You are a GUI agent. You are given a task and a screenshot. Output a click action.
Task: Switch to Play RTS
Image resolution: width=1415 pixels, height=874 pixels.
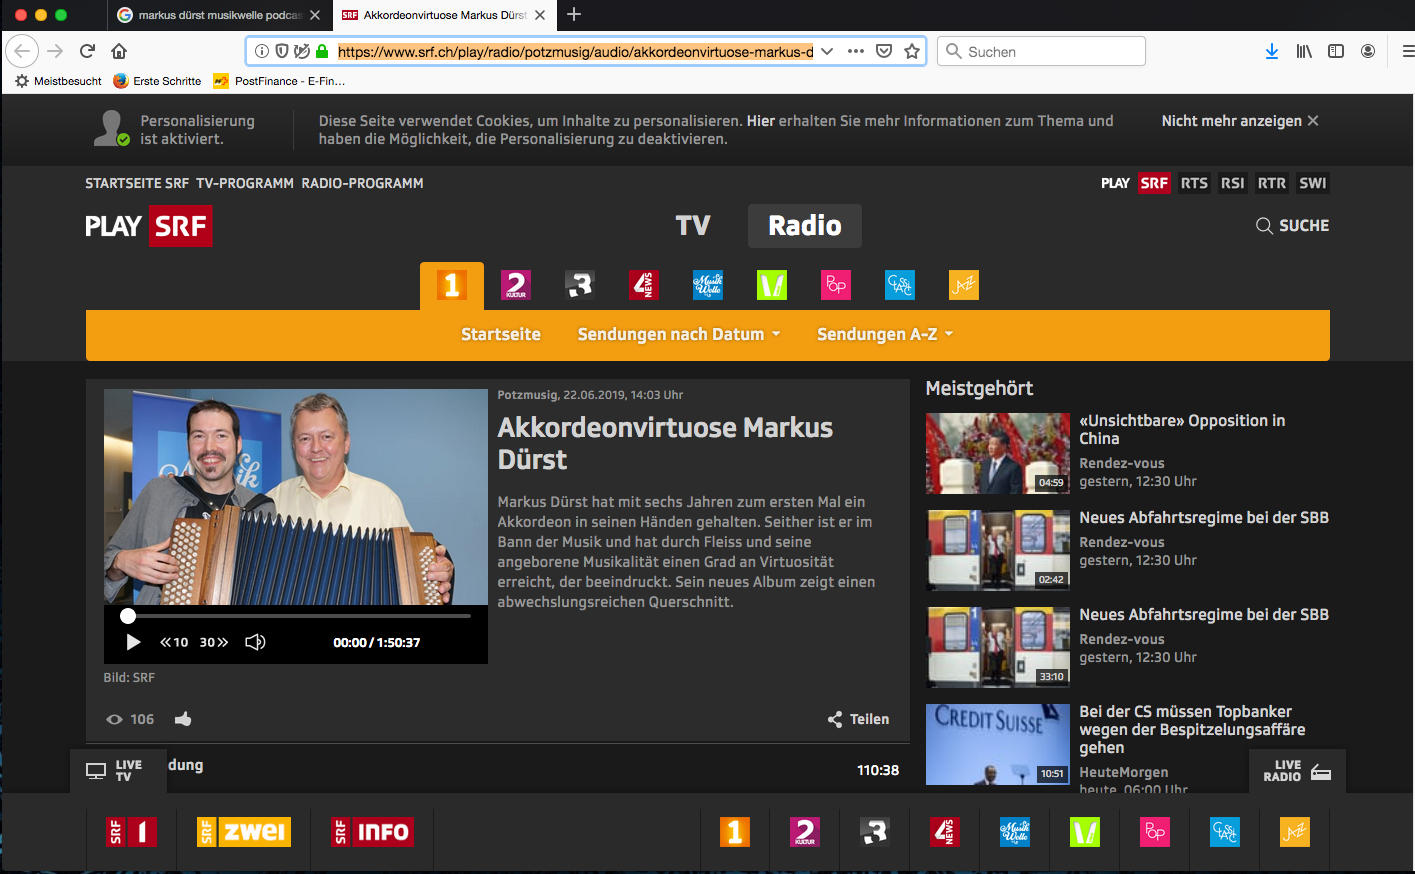1194,183
